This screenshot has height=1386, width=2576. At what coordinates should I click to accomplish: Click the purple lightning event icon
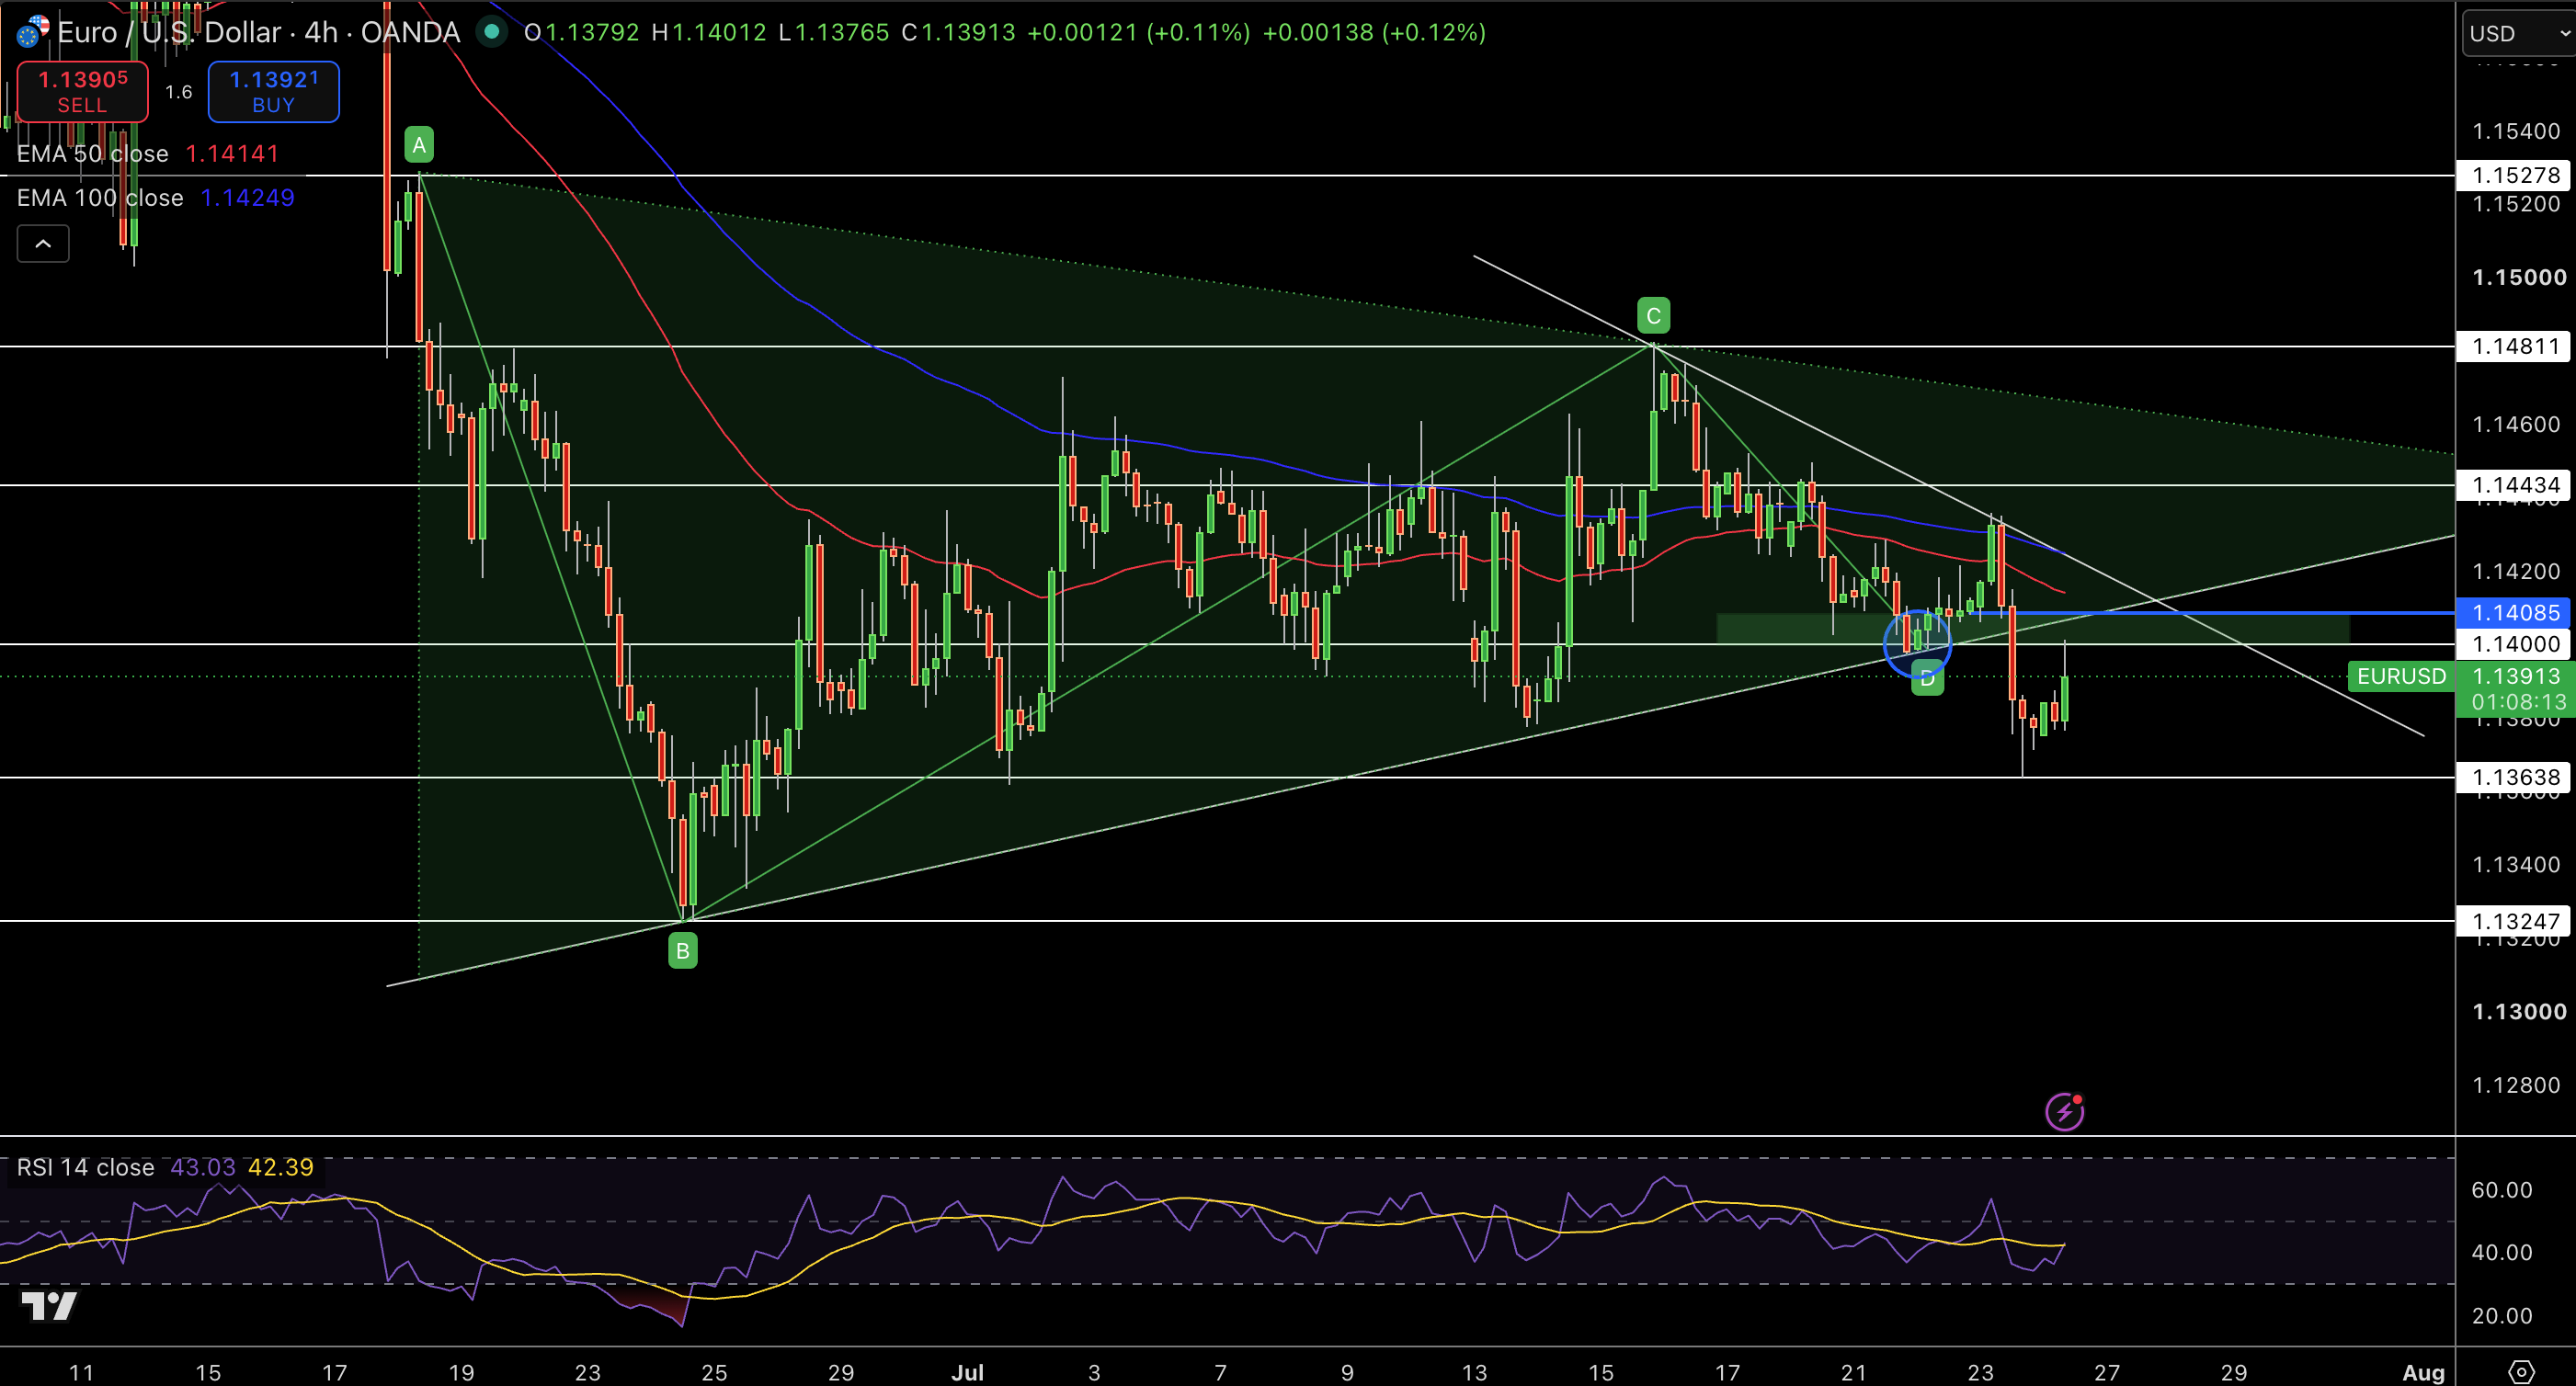point(2064,1111)
